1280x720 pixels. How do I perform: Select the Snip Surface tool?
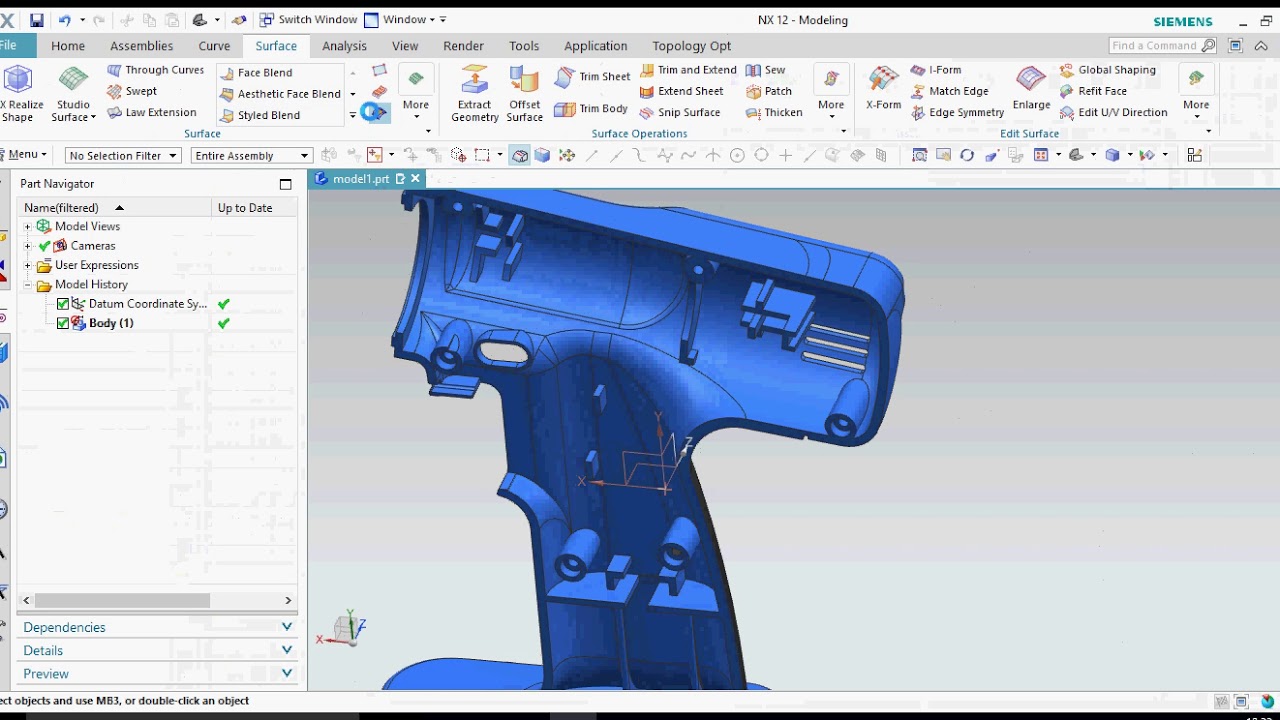click(x=679, y=112)
